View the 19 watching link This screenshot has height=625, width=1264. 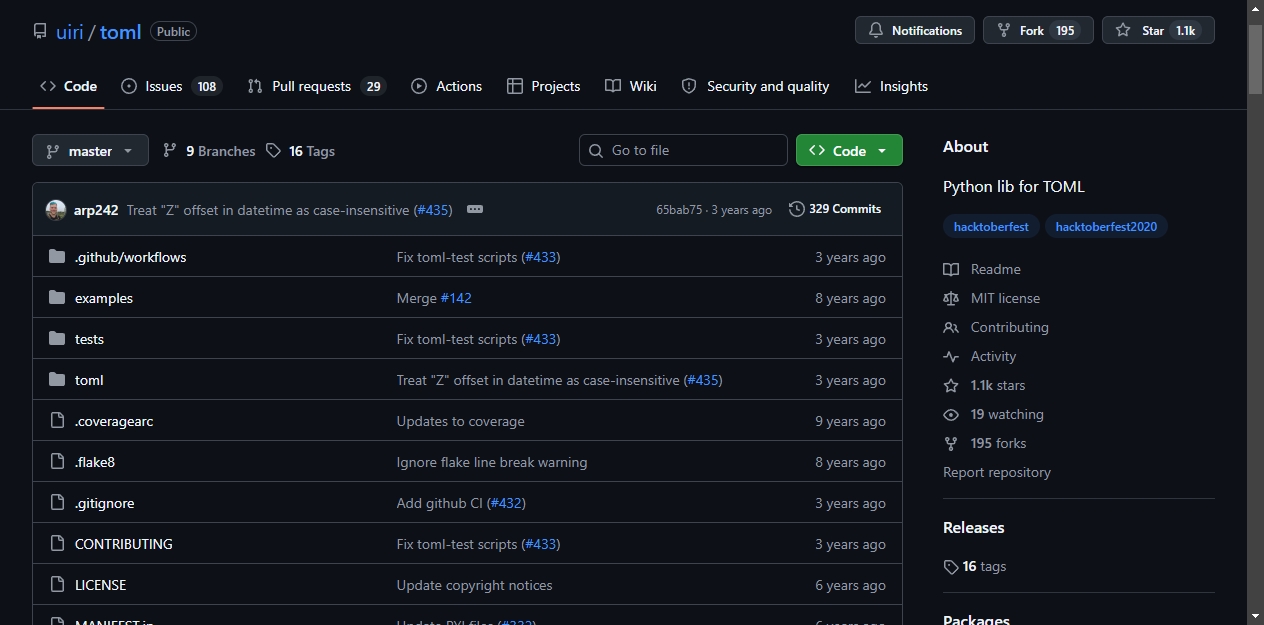993,414
